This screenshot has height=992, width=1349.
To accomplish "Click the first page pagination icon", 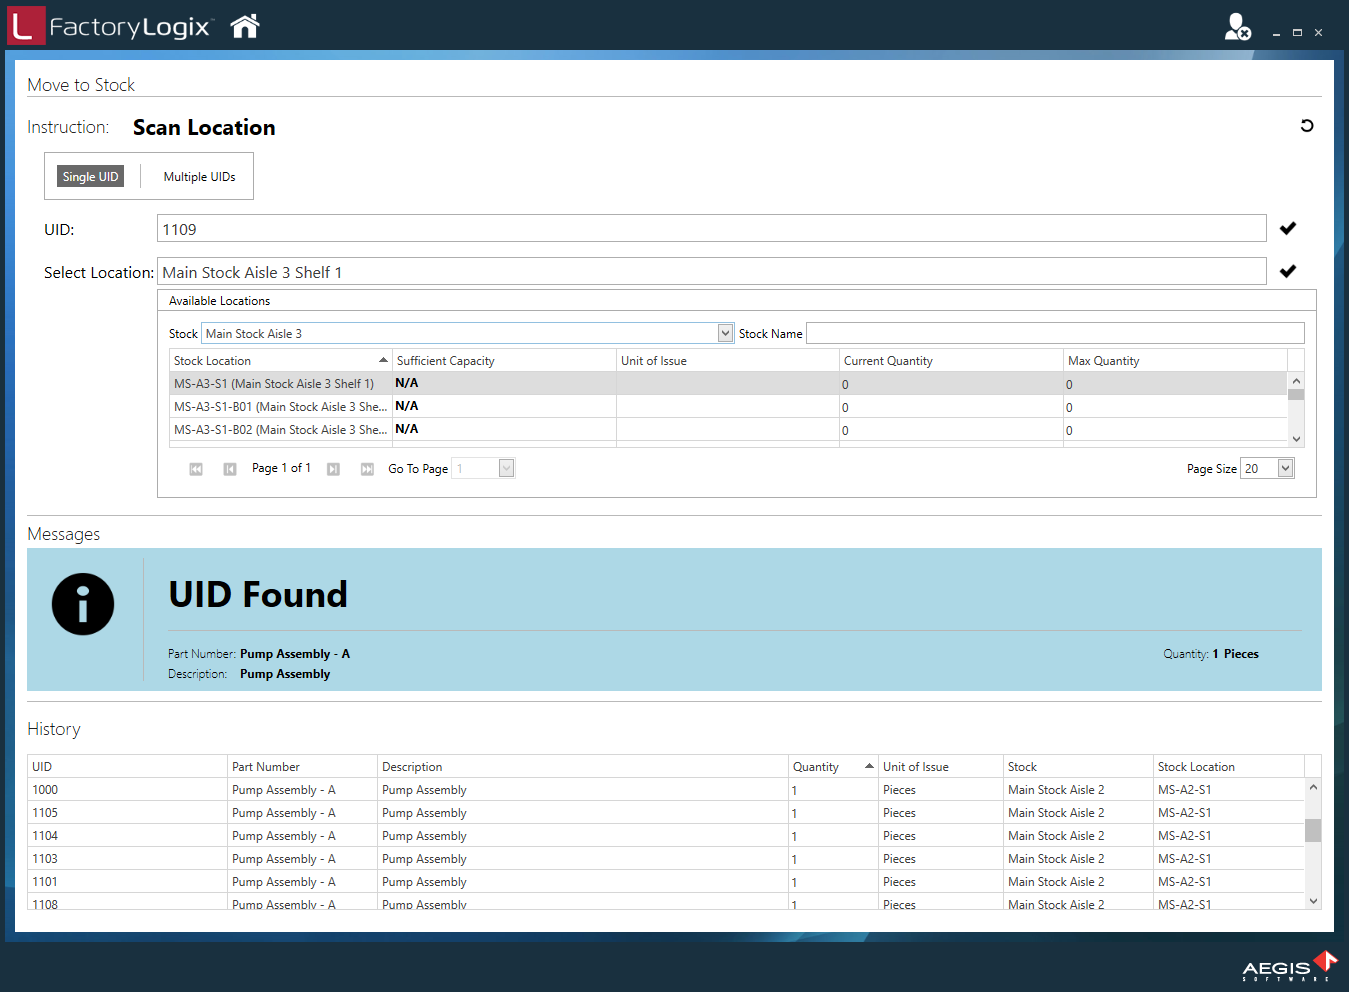I will (x=195, y=468).
